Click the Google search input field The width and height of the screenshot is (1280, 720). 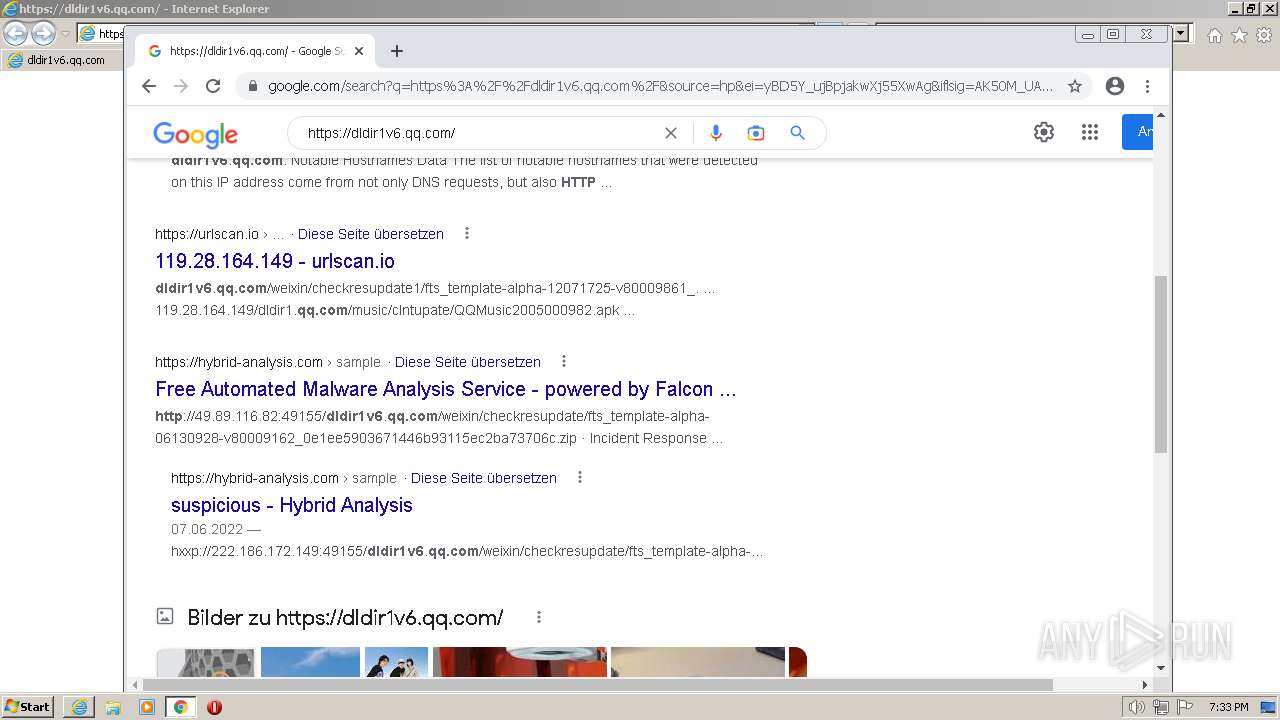click(x=480, y=133)
